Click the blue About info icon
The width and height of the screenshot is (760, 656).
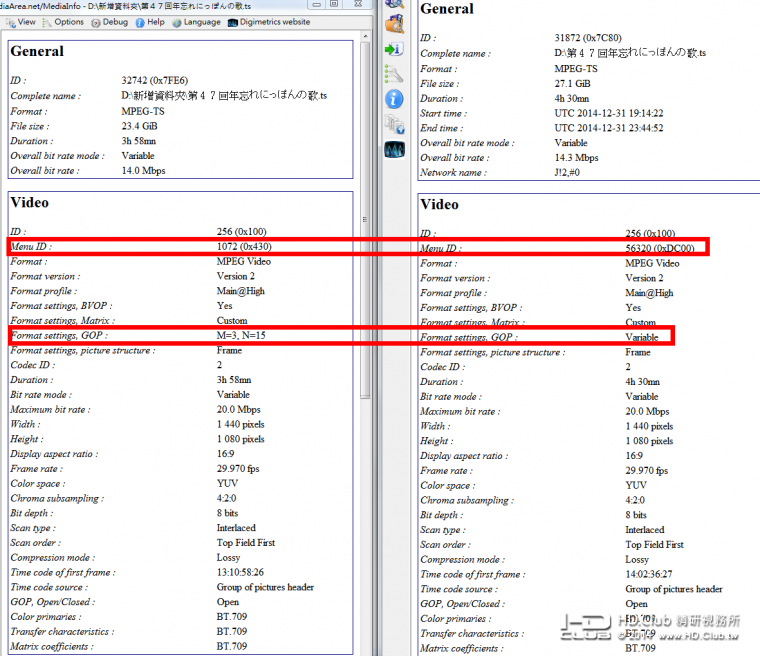394,98
